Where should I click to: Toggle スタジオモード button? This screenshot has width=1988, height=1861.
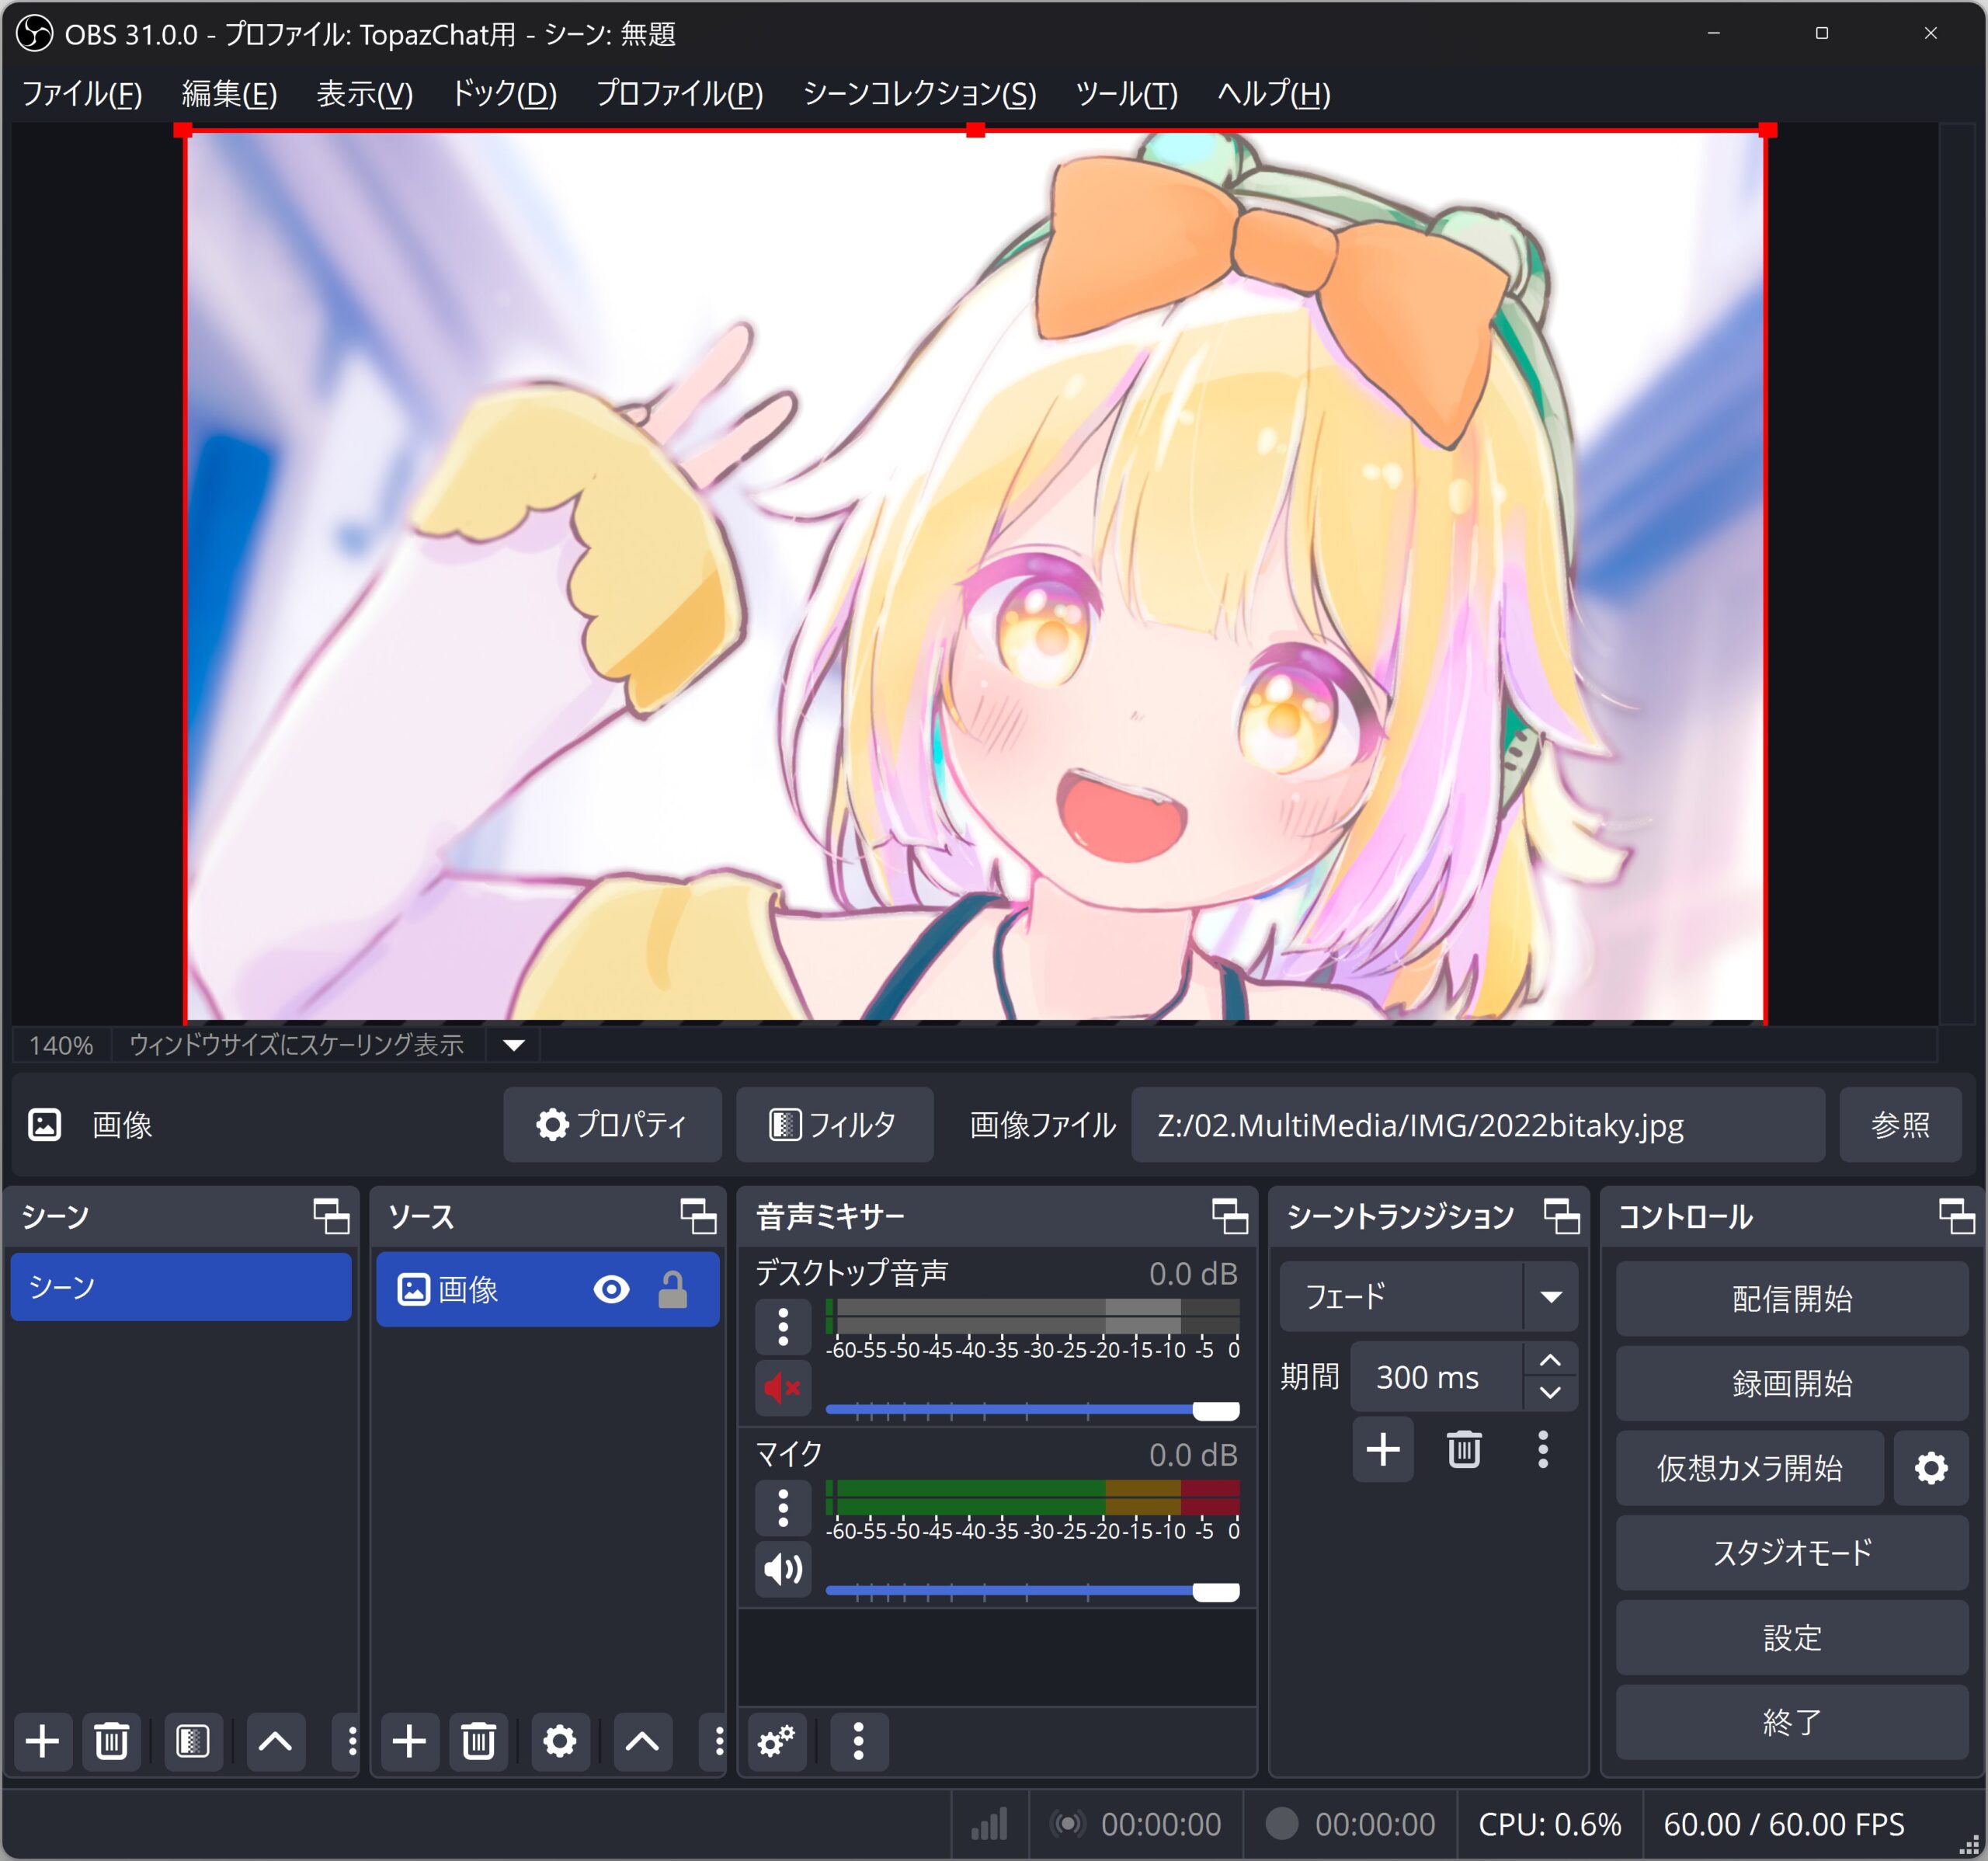pyautogui.click(x=1792, y=1552)
